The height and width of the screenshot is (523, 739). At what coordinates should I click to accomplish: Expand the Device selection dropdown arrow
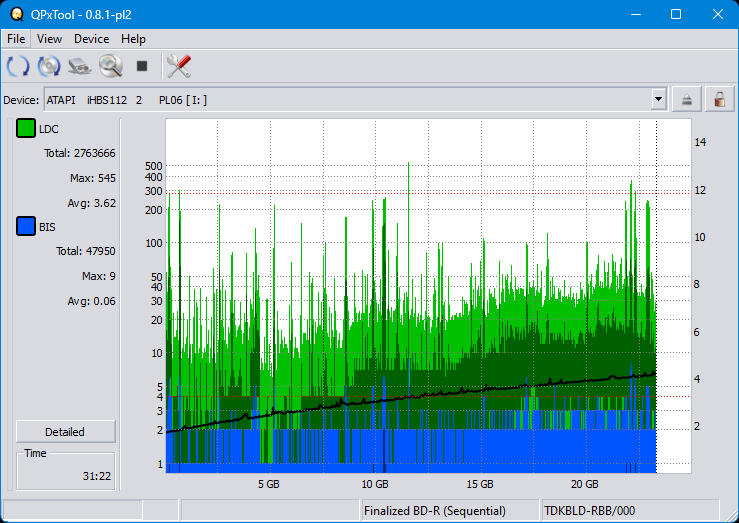658,99
